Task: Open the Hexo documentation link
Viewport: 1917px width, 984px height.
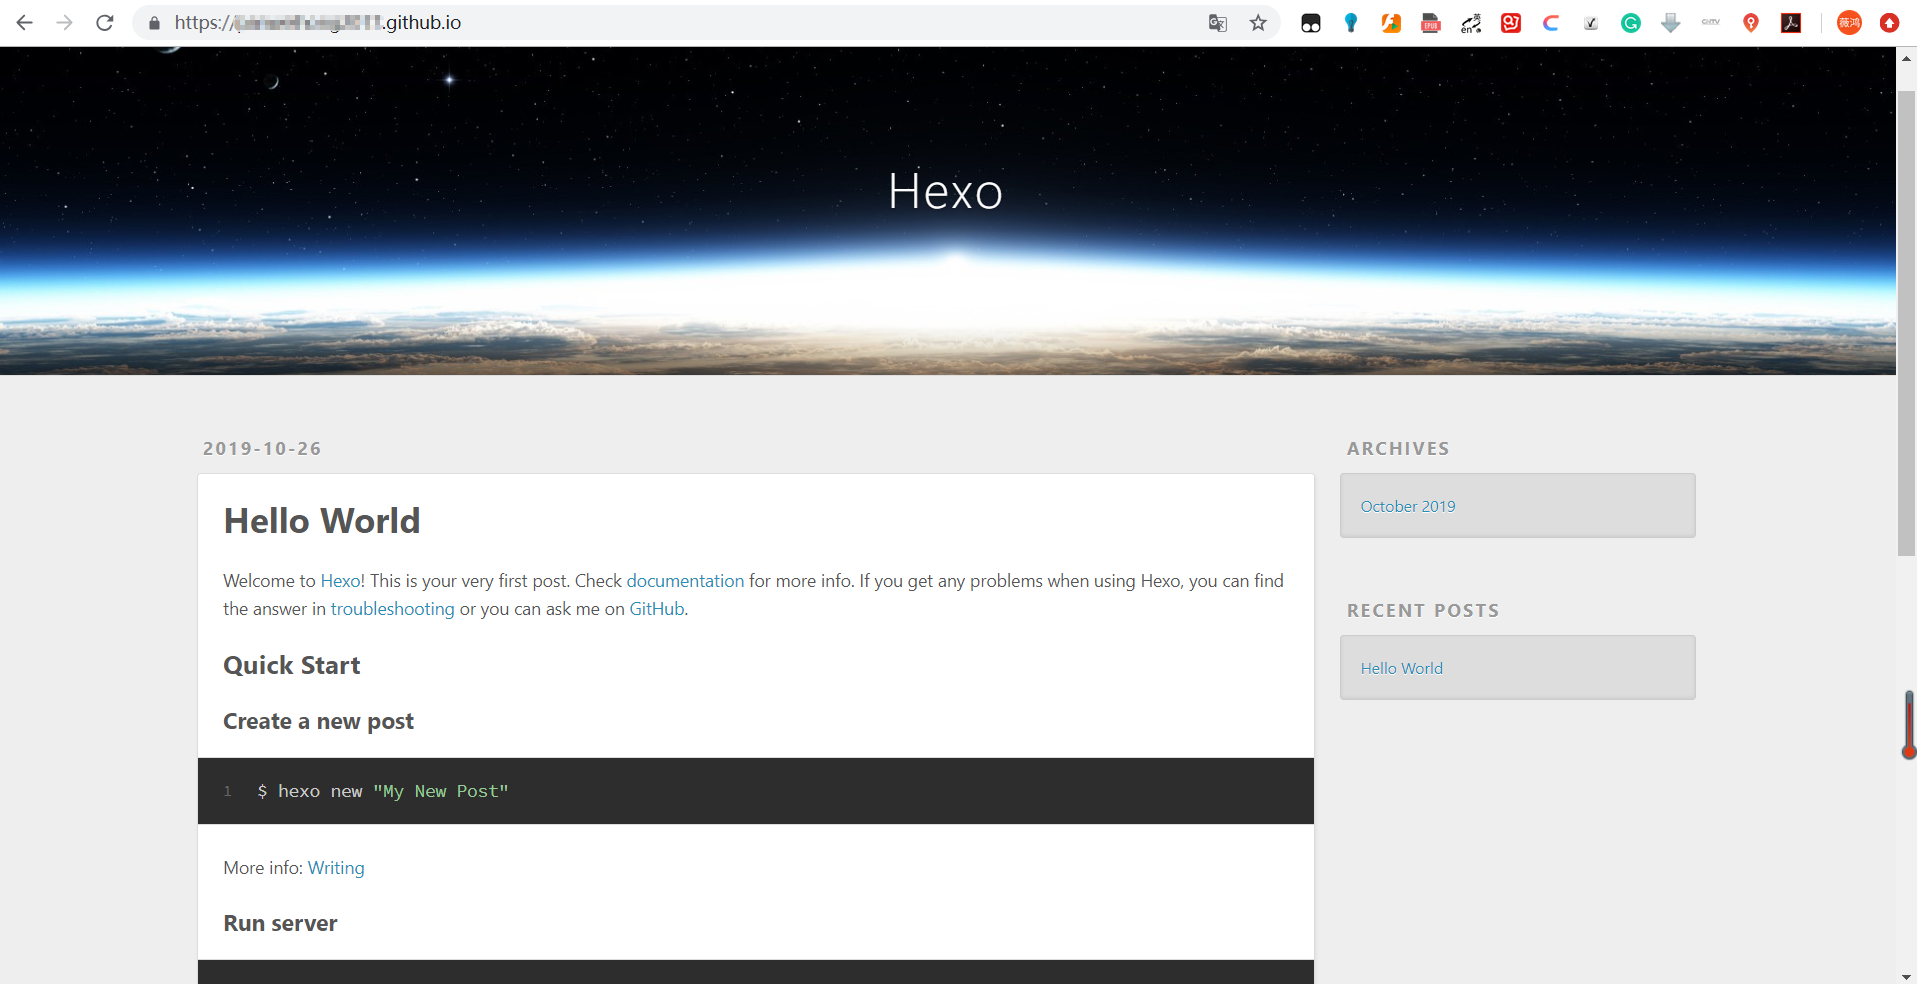Action: click(x=685, y=580)
